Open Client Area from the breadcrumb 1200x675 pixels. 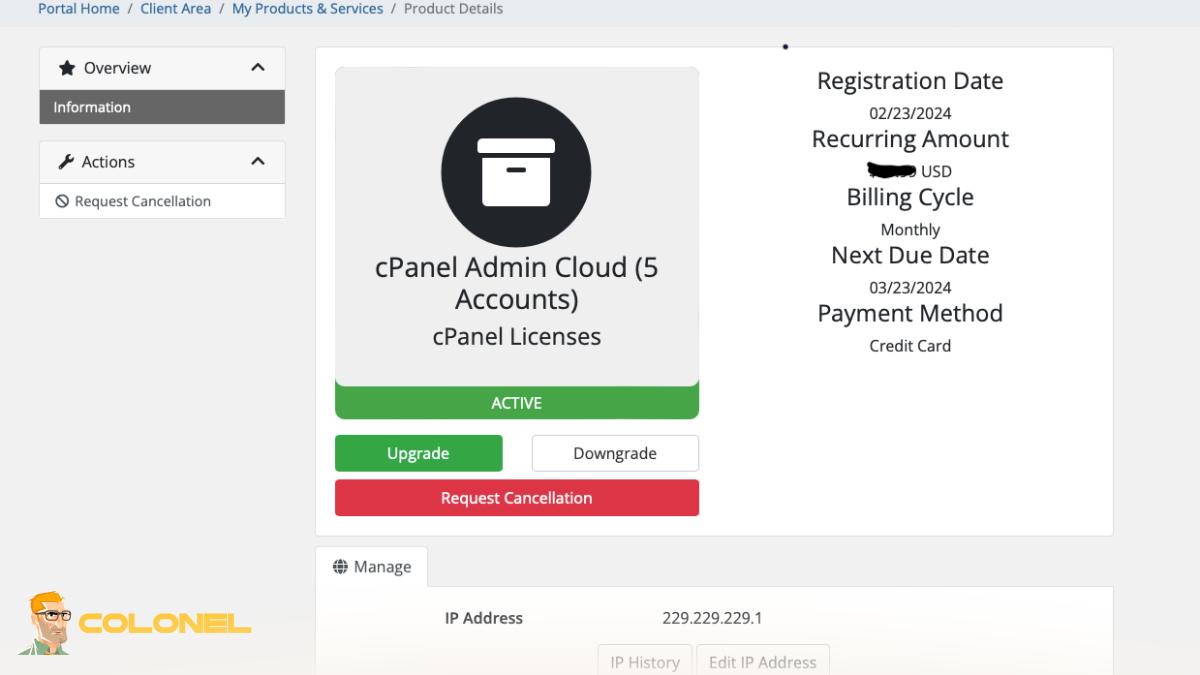[x=175, y=8]
